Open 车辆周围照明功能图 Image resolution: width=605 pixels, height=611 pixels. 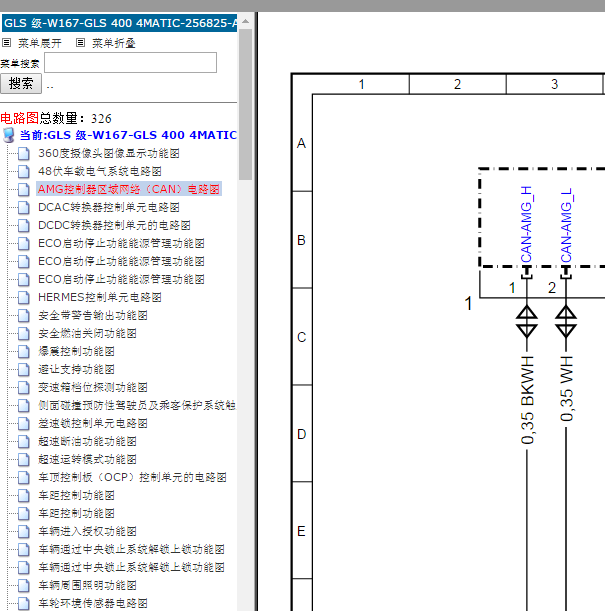pos(87,586)
